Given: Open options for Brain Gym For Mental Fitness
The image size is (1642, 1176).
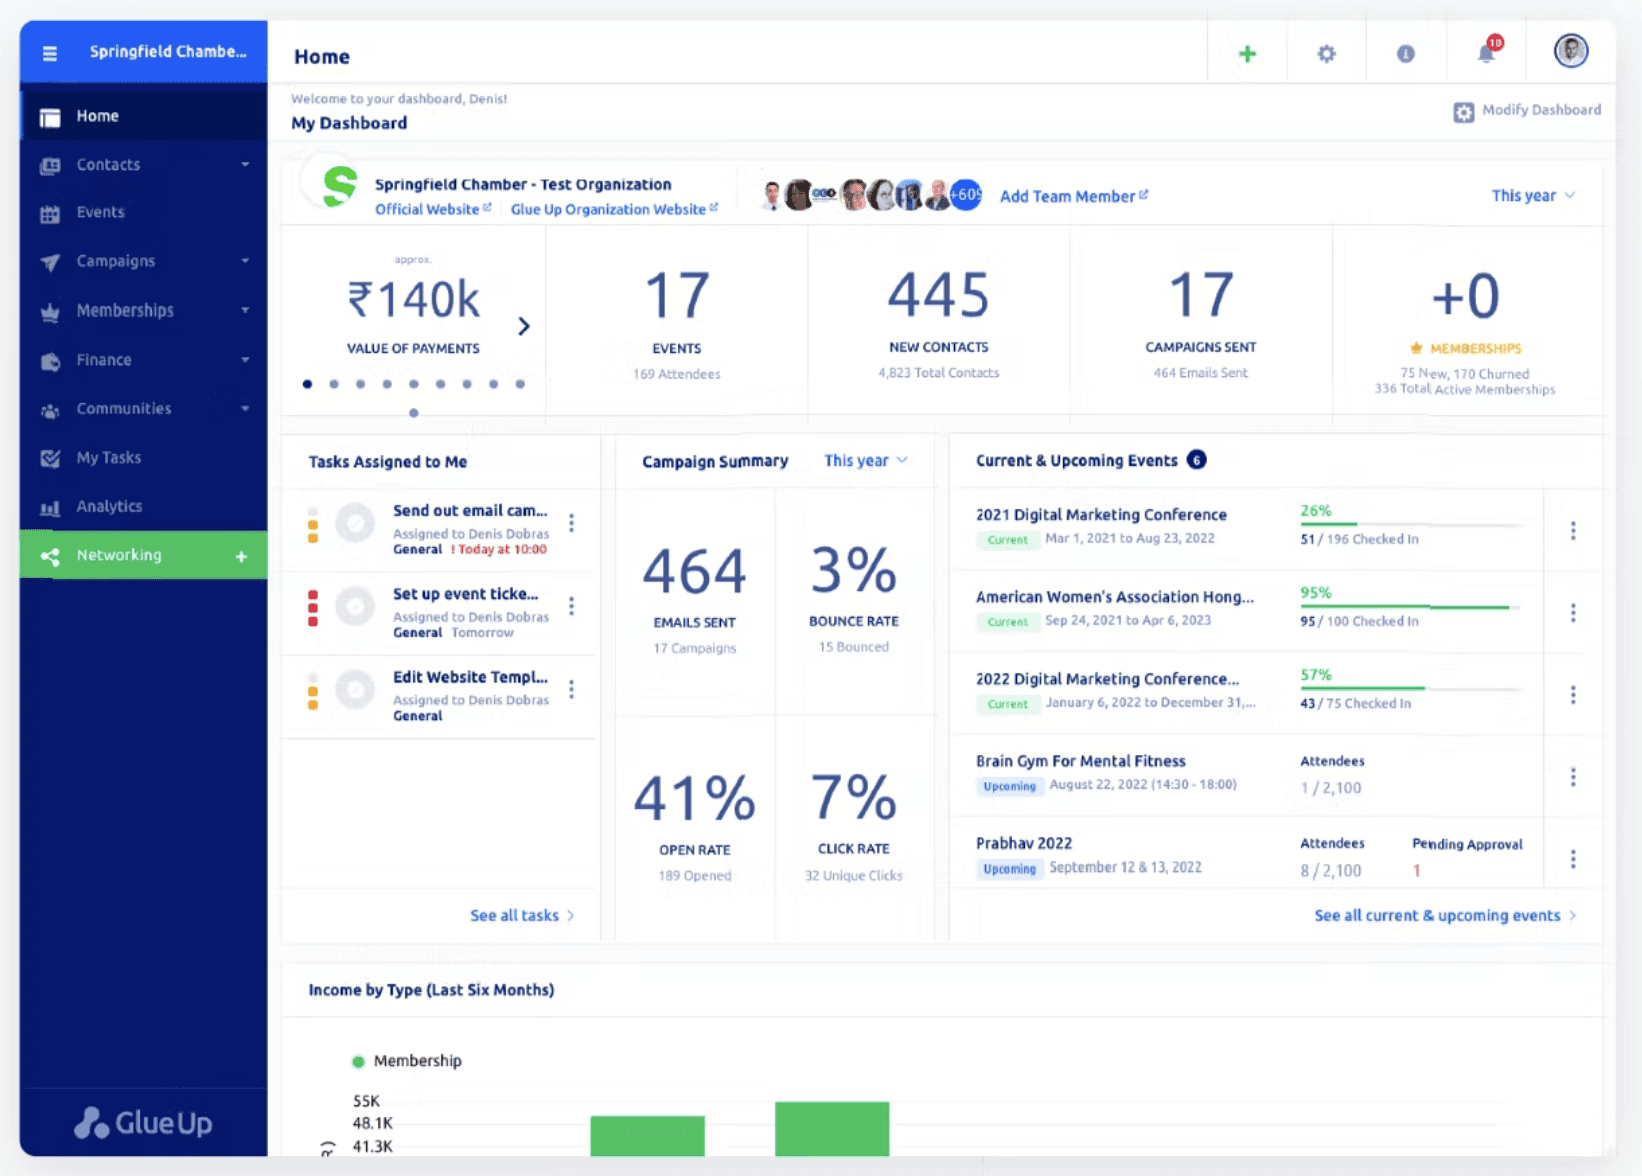Looking at the screenshot, I should (x=1573, y=777).
